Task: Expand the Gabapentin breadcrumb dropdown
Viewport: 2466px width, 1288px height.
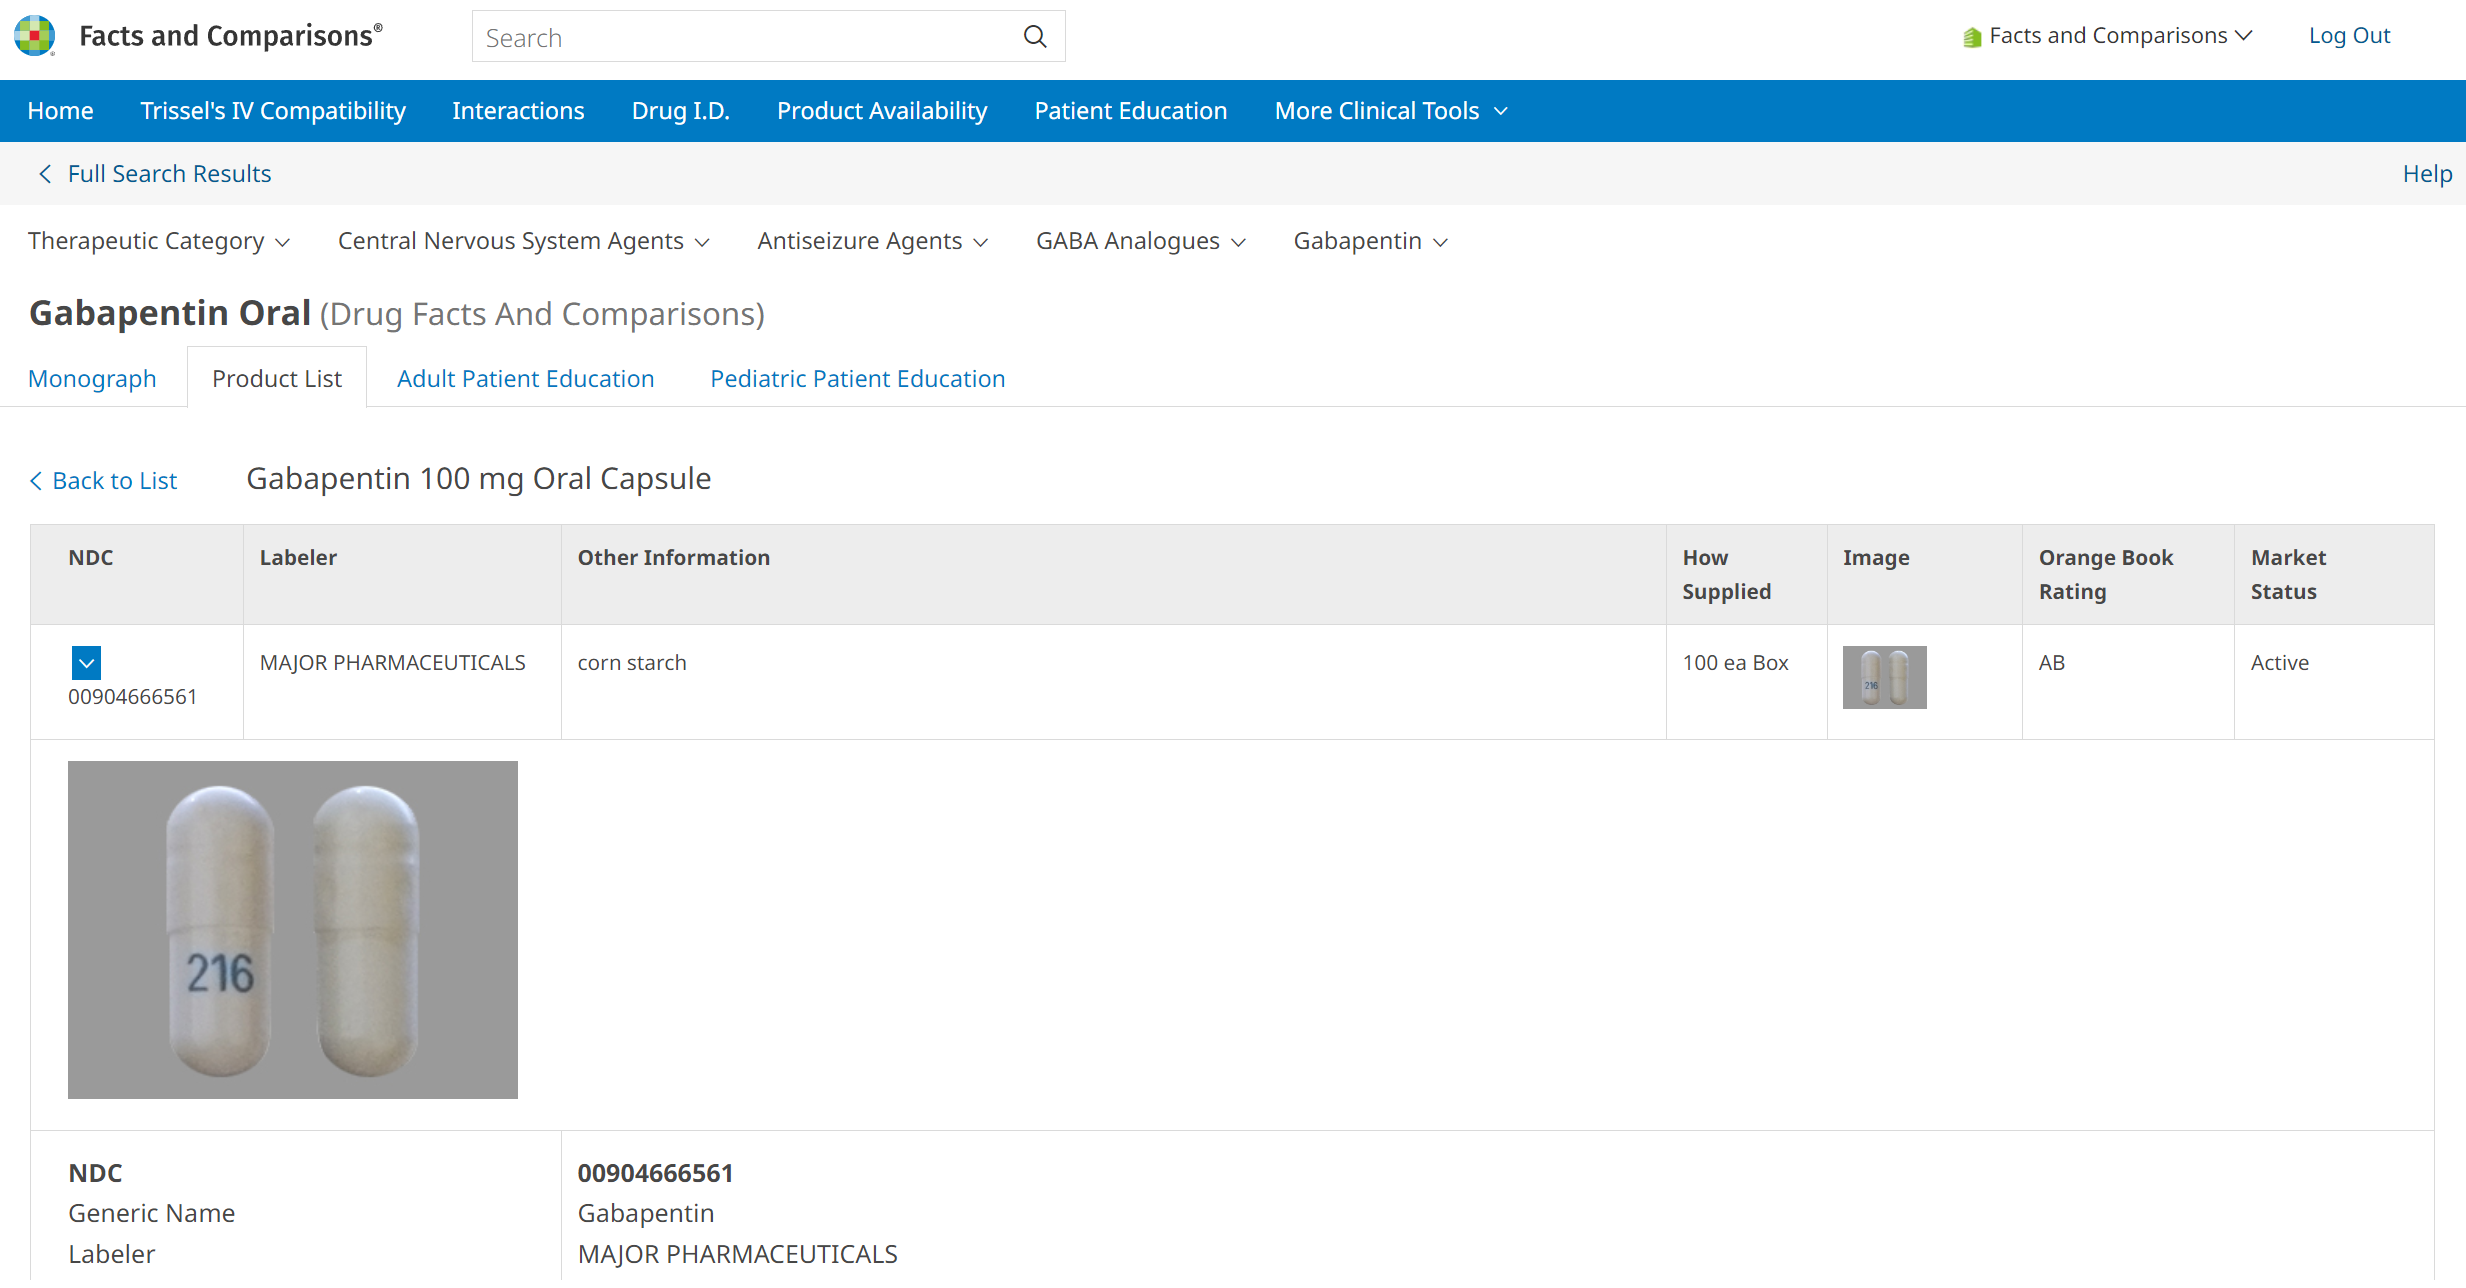Action: (1370, 241)
